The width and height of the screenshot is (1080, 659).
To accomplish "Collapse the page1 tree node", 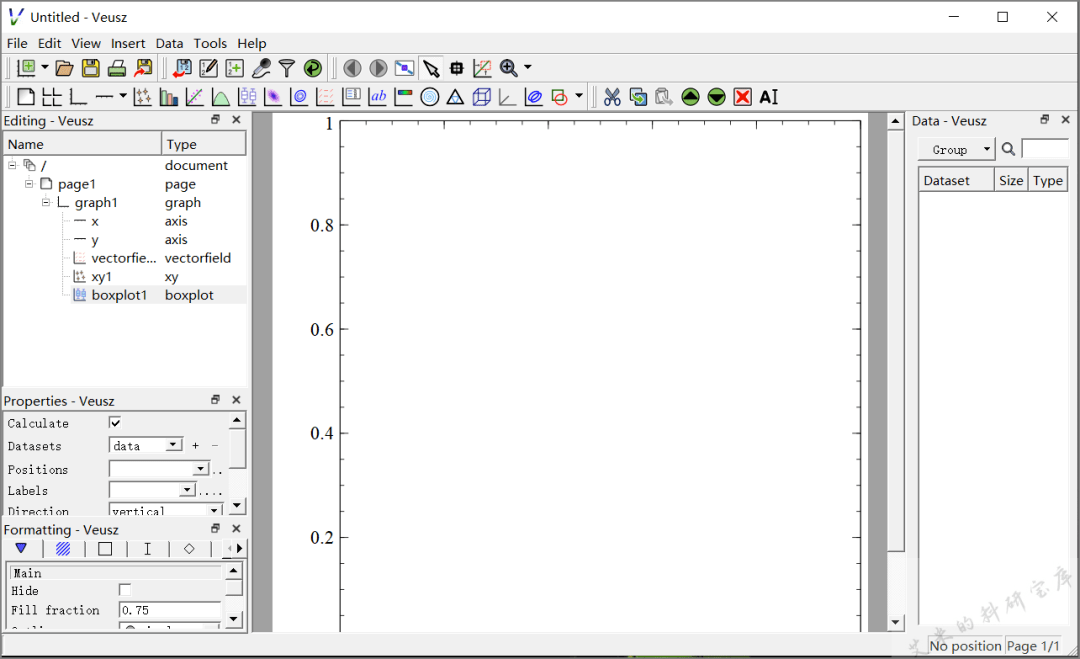I will [29, 184].
